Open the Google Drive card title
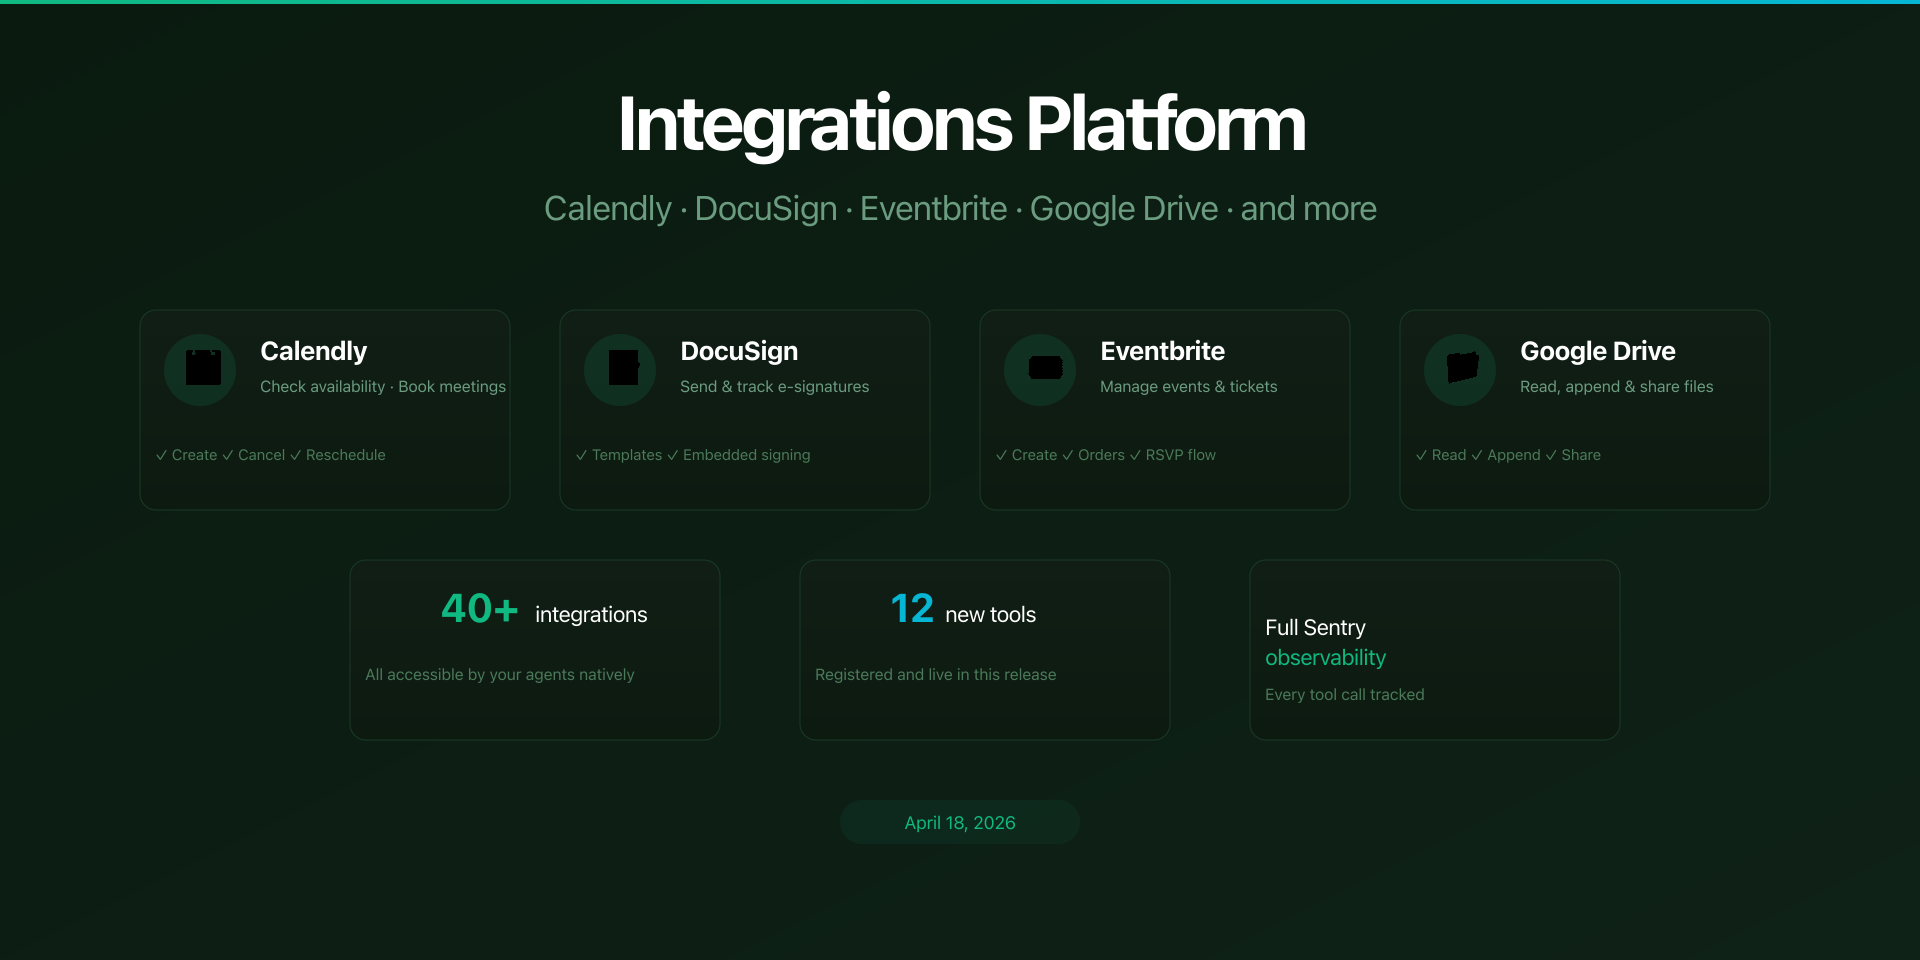 (x=1597, y=351)
